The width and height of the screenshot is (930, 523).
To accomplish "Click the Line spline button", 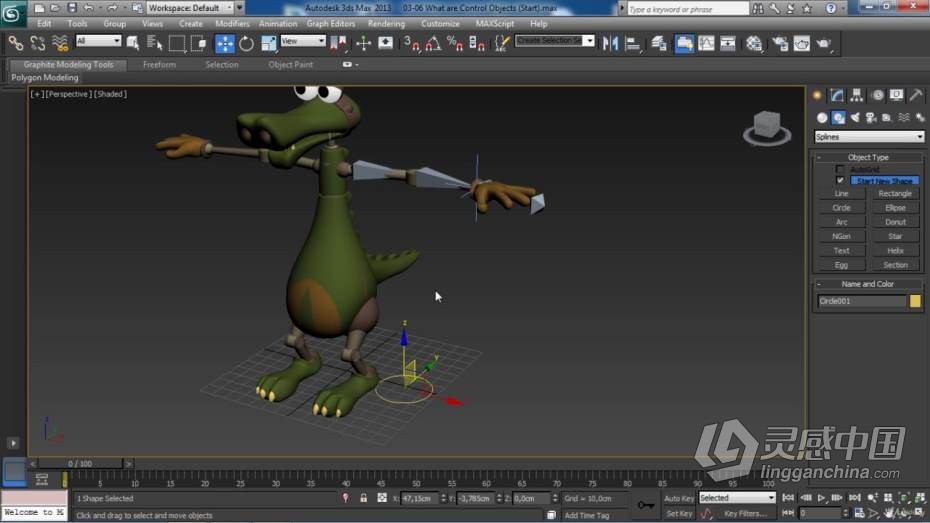I will point(841,194).
